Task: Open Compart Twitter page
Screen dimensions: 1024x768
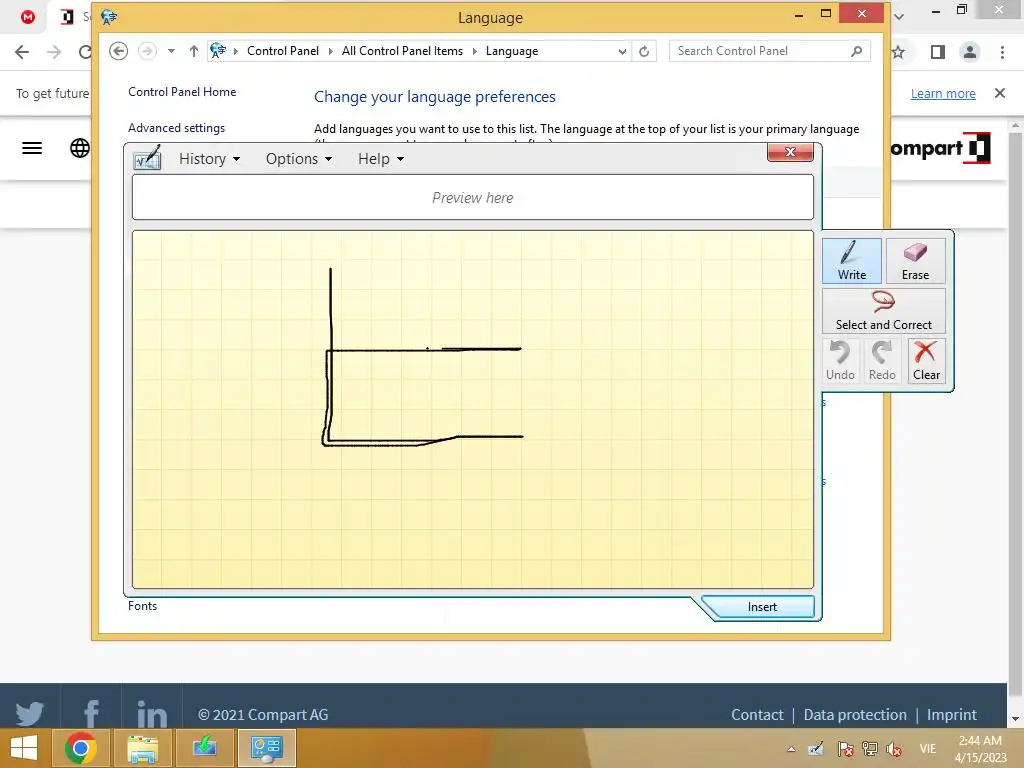Action: [29, 714]
